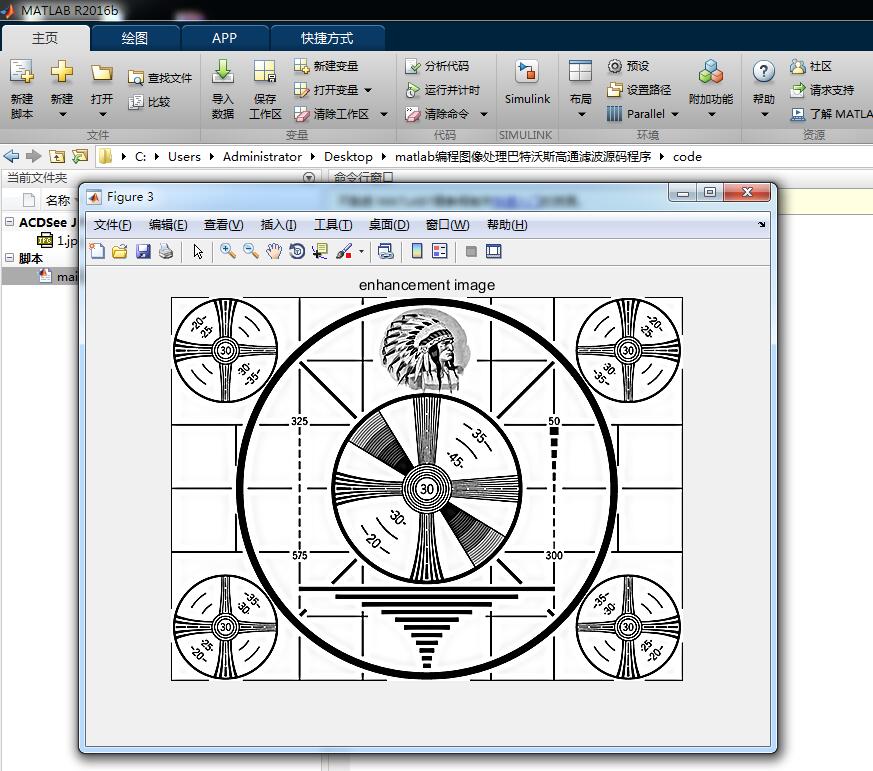Open 附加功能 add-ons menu
This screenshot has height=771, width=873.
pyautogui.click(x=711, y=88)
